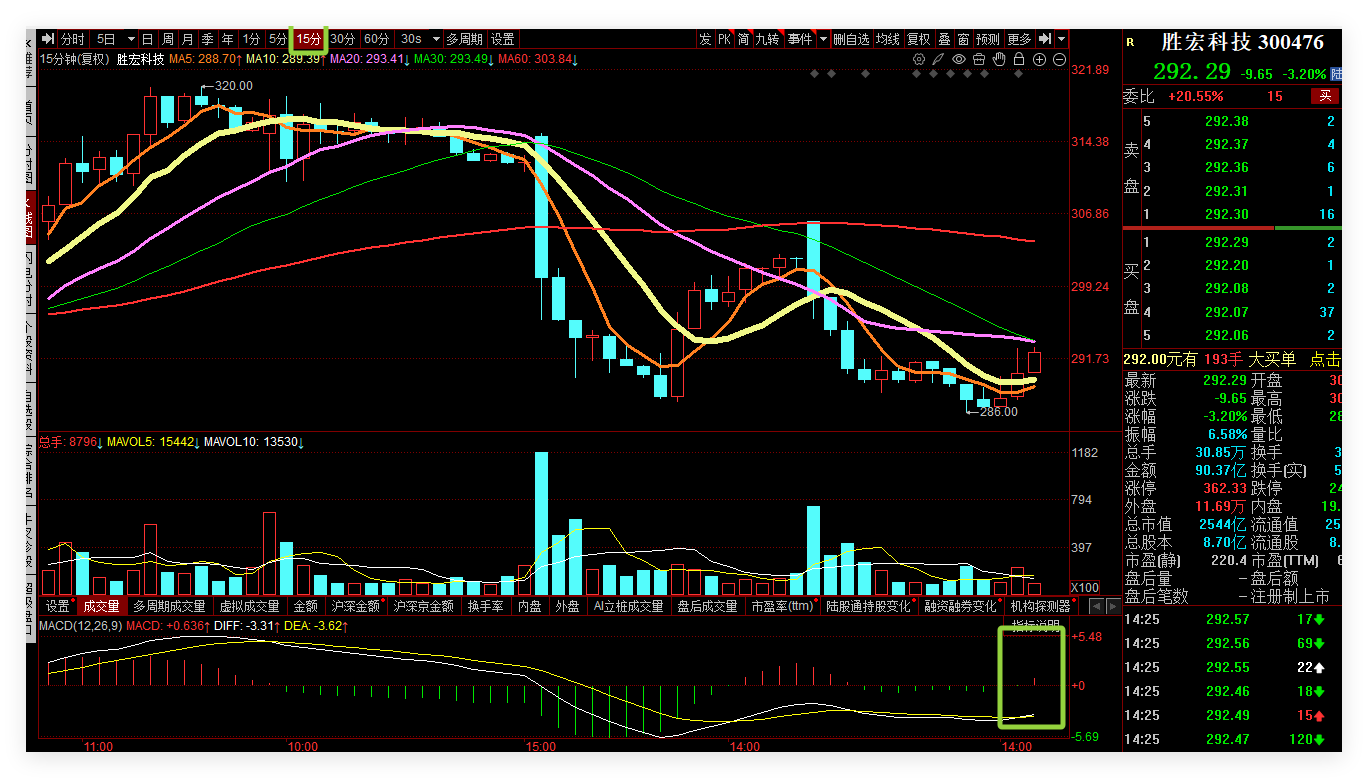Select the 沪深京金额 indicator tab
The height and width of the screenshot is (778, 1368).
pyautogui.click(x=423, y=606)
